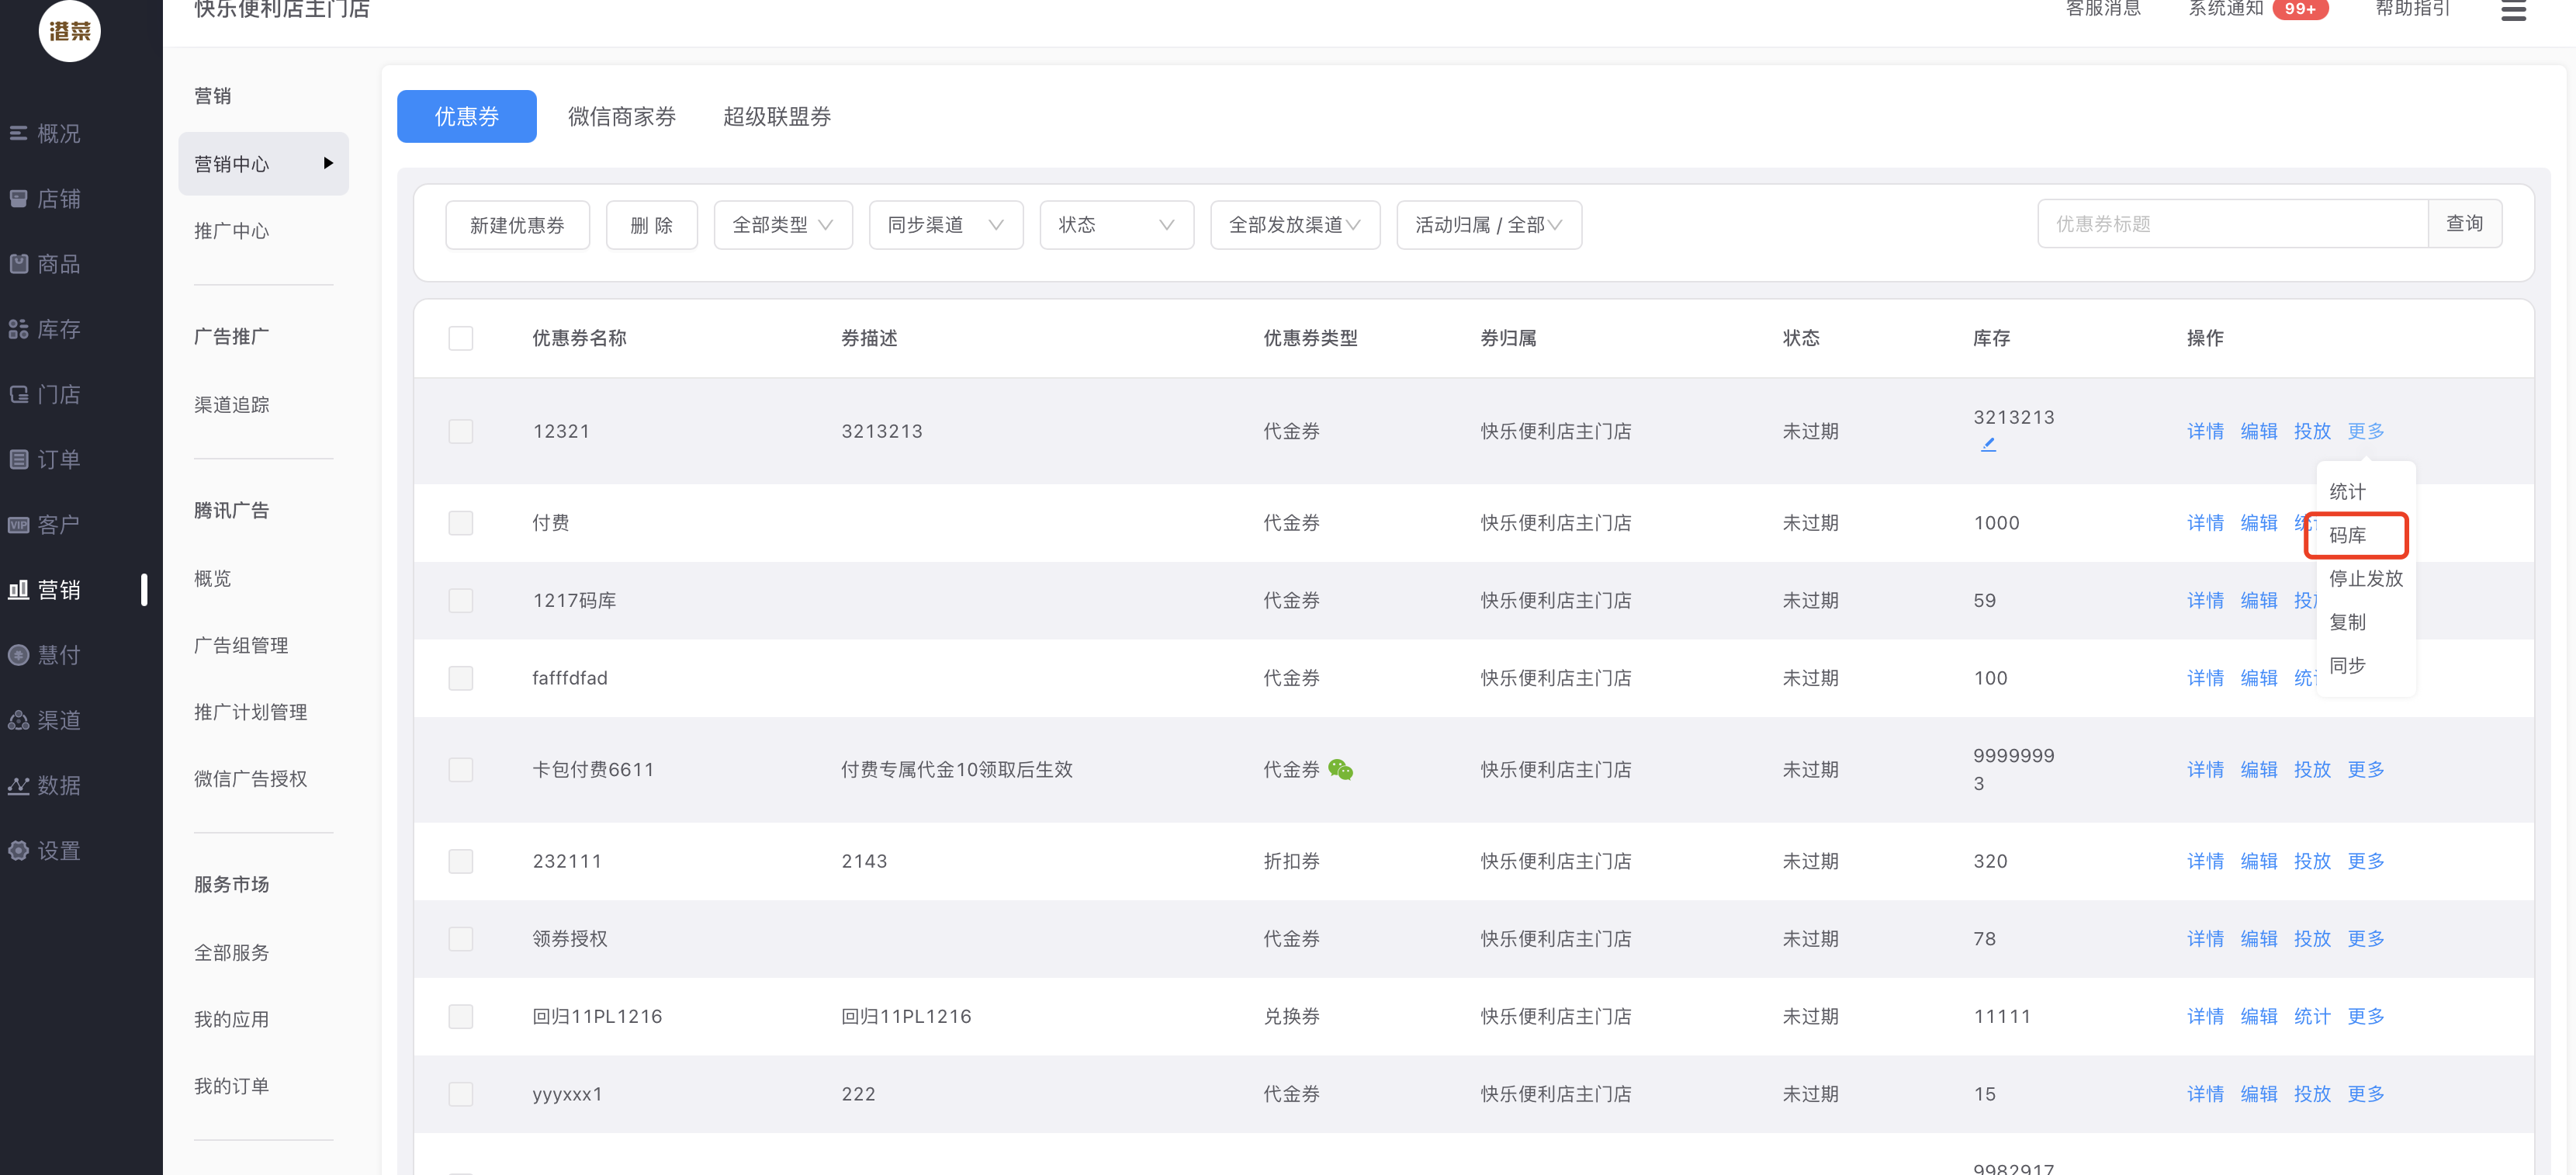
Task: Open the 设置 settings gear icon
Action: pyautogui.click(x=19, y=851)
